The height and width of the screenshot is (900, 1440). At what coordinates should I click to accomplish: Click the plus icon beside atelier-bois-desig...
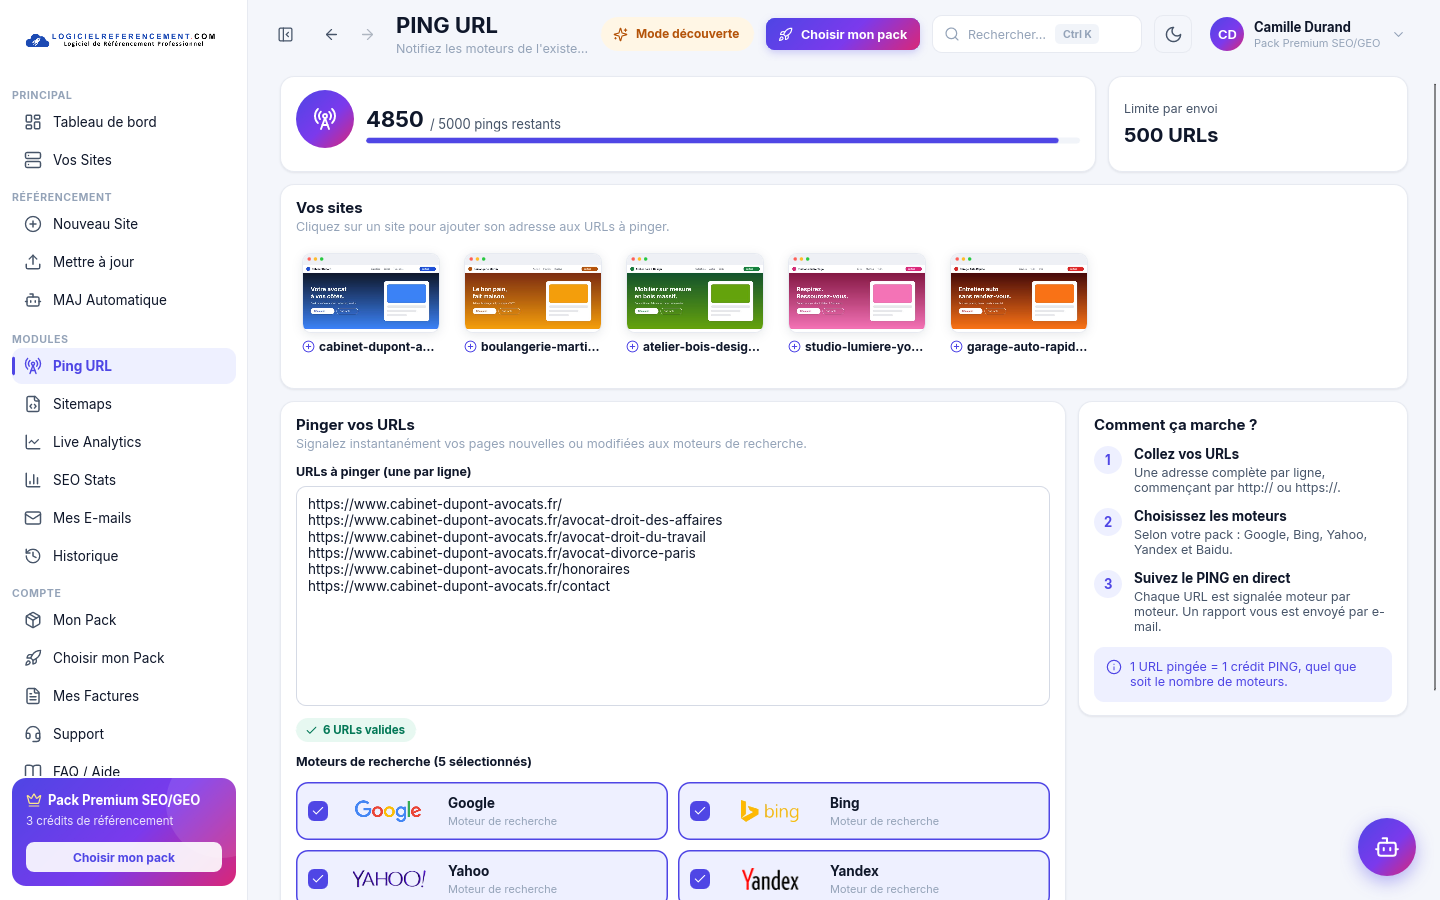coord(632,347)
